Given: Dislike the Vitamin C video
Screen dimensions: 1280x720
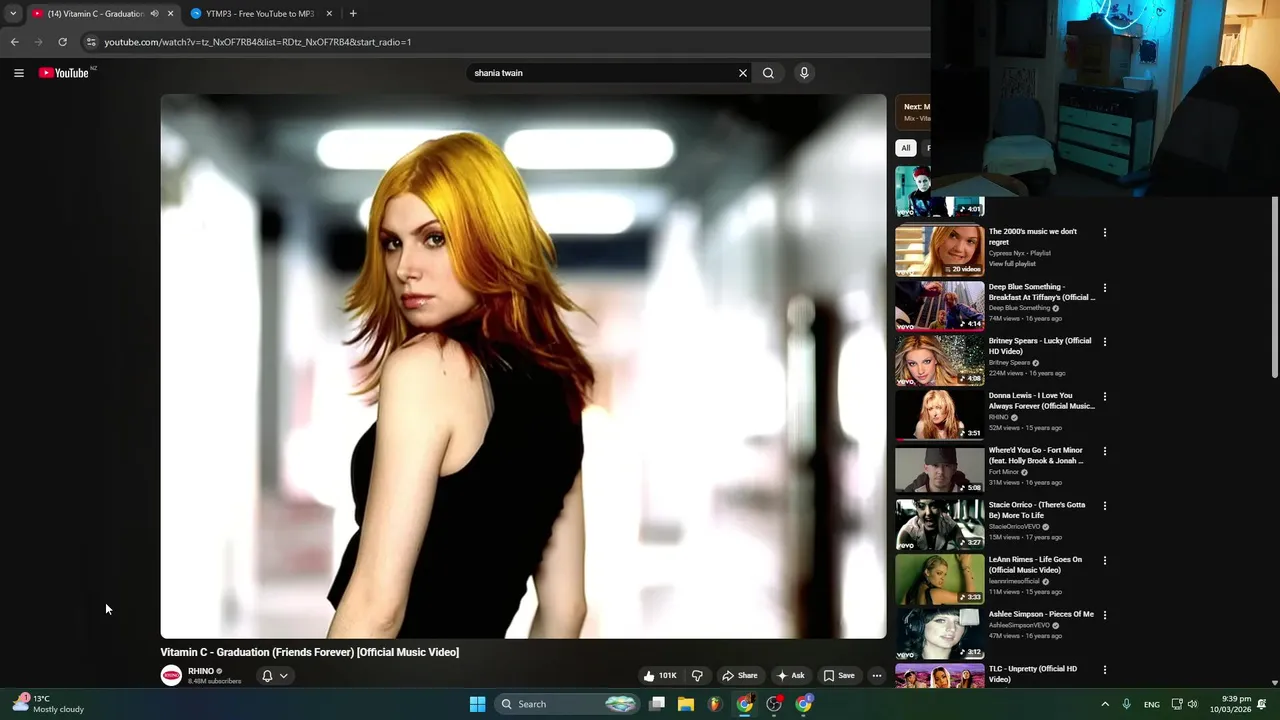Looking at the screenshot, I should 697,676.
